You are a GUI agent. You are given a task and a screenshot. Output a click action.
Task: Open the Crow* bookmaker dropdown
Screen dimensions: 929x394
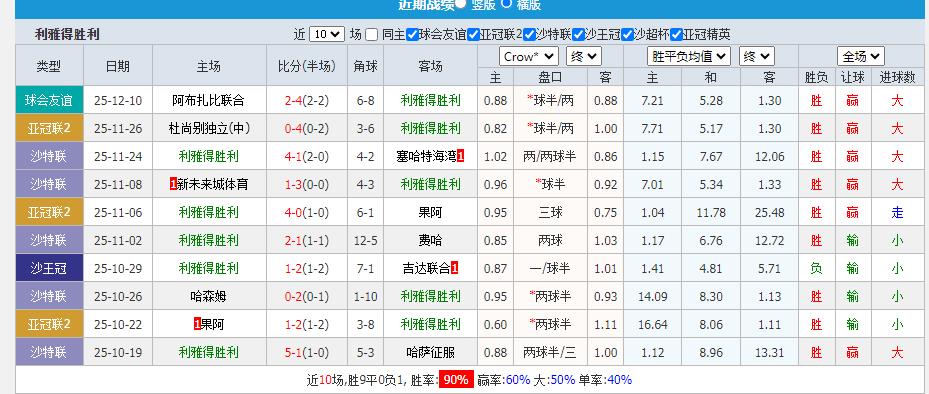pos(529,57)
